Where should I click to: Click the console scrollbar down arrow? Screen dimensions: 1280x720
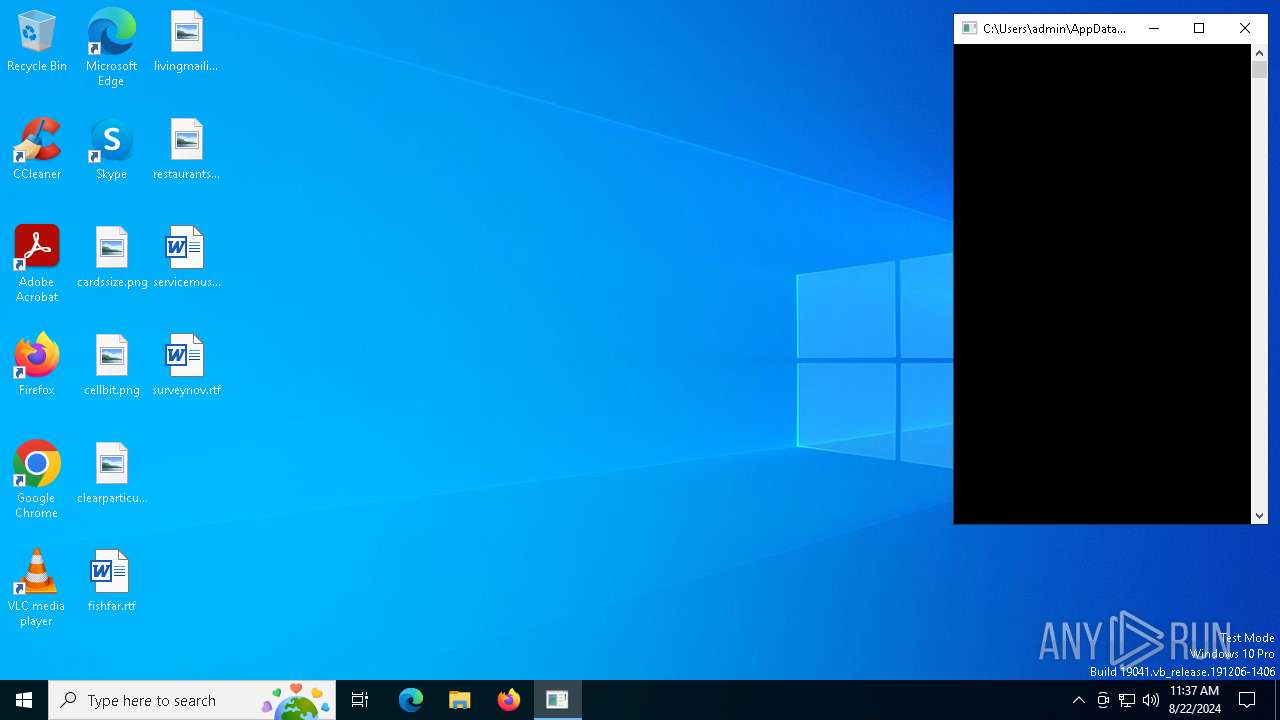(x=1259, y=516)
